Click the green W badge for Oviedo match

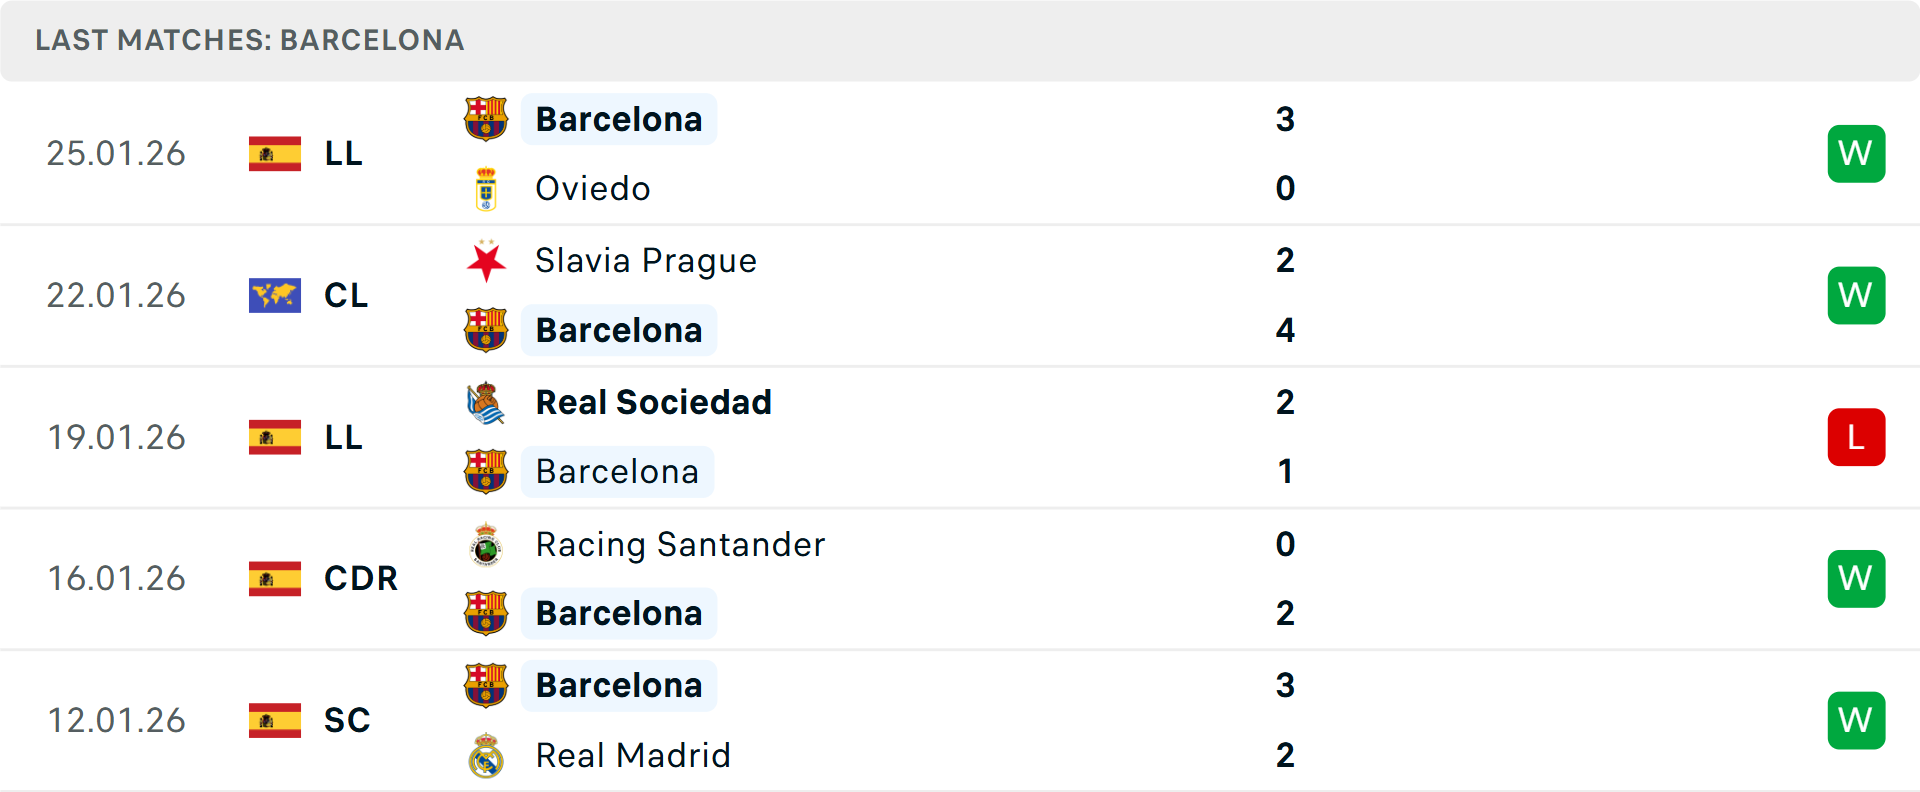[1856, 153]
